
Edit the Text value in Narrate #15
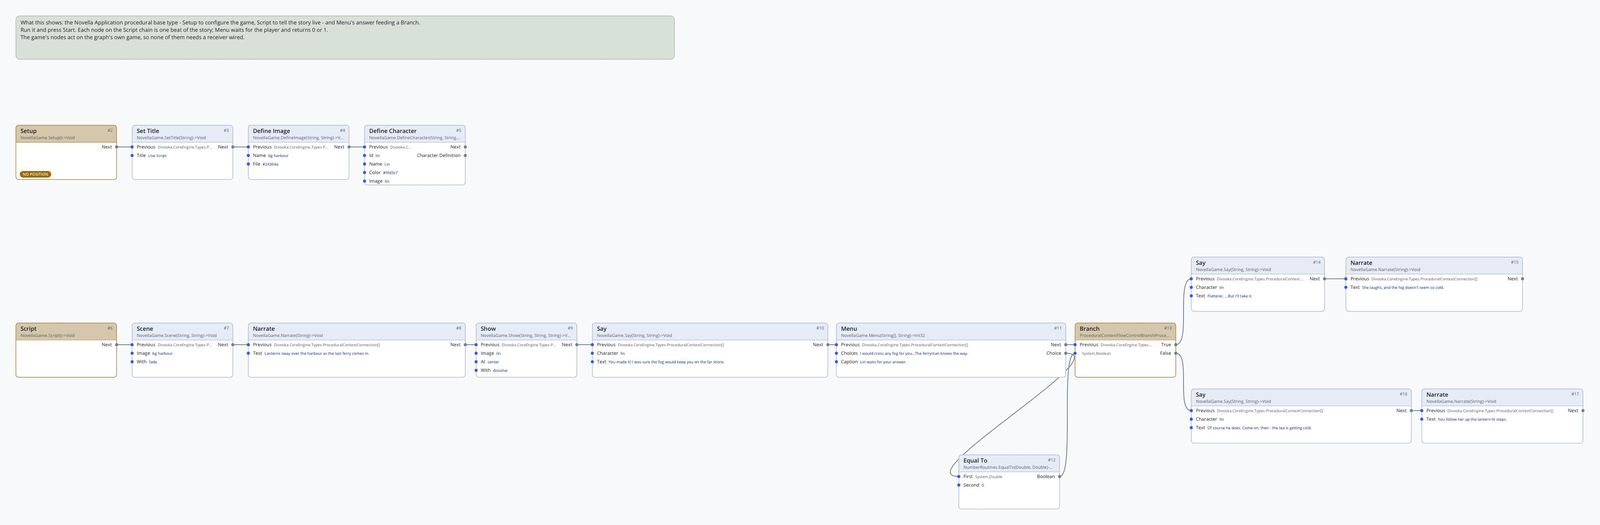pyautogui.click(x=1403, y=288)
